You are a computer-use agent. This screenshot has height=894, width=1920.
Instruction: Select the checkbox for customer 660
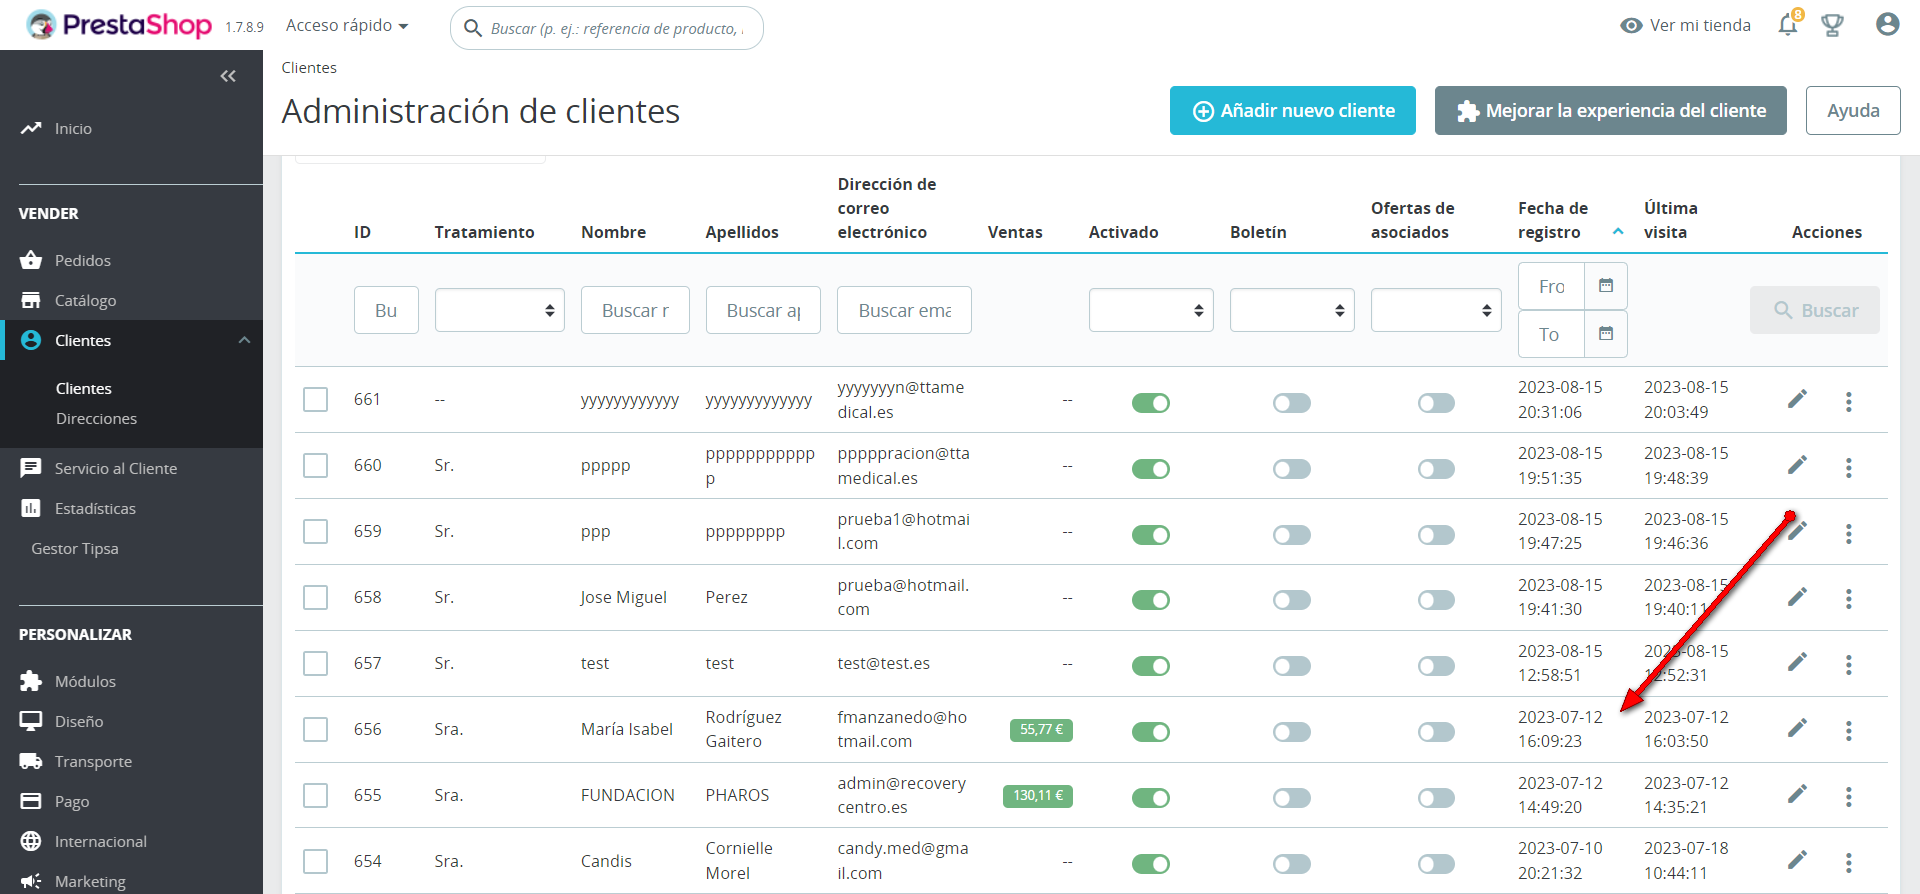[x=316, y=466]
